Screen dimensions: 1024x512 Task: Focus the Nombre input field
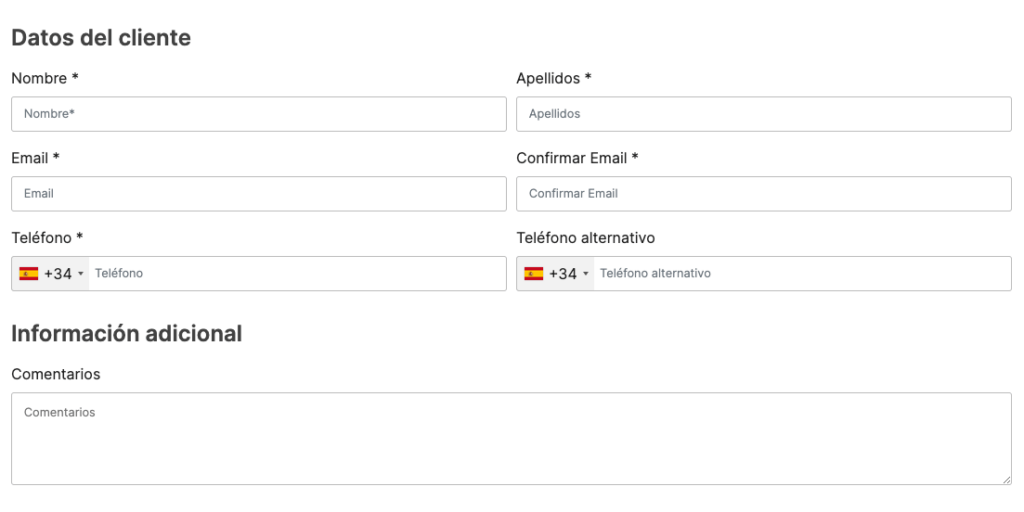259,114
